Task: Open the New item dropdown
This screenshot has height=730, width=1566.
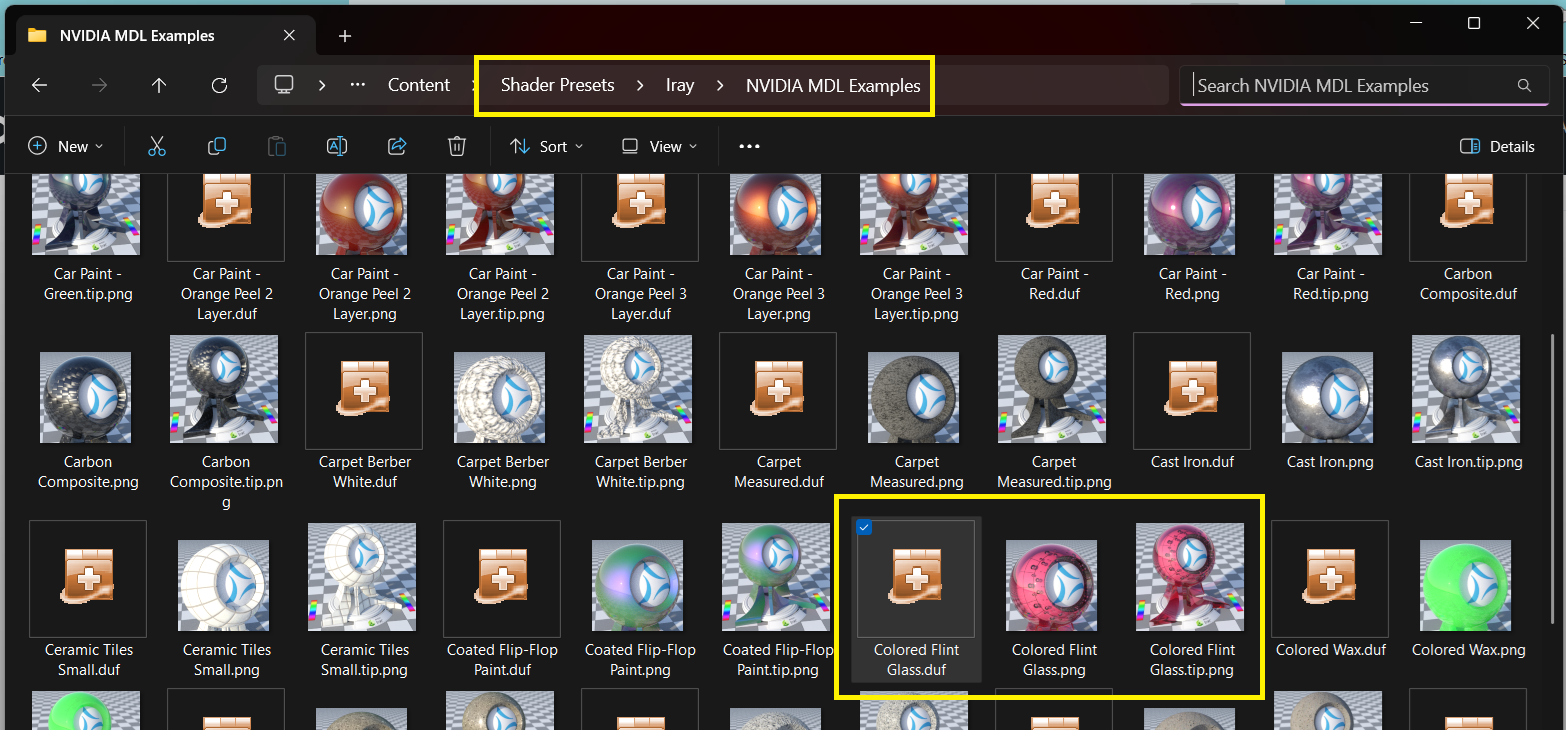Action: tap(65, 146)
